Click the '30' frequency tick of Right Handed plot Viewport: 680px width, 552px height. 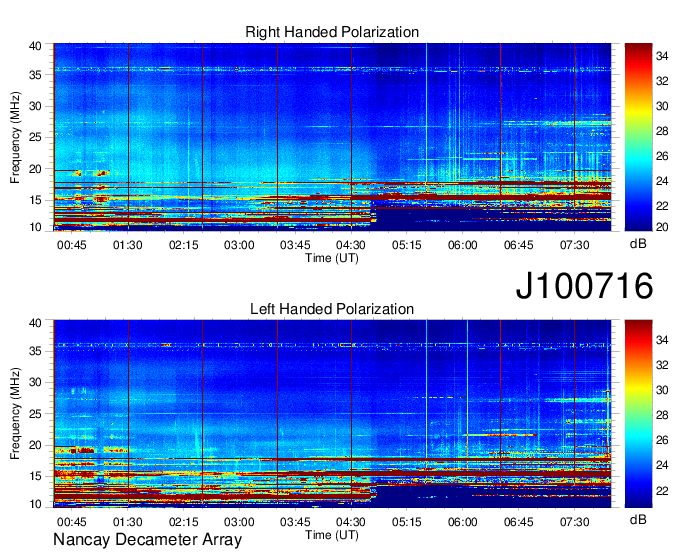tap(35, 106)
